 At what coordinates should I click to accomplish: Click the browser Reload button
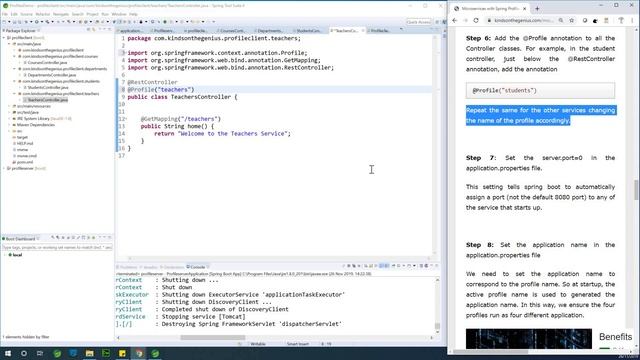tap(476, 20)
